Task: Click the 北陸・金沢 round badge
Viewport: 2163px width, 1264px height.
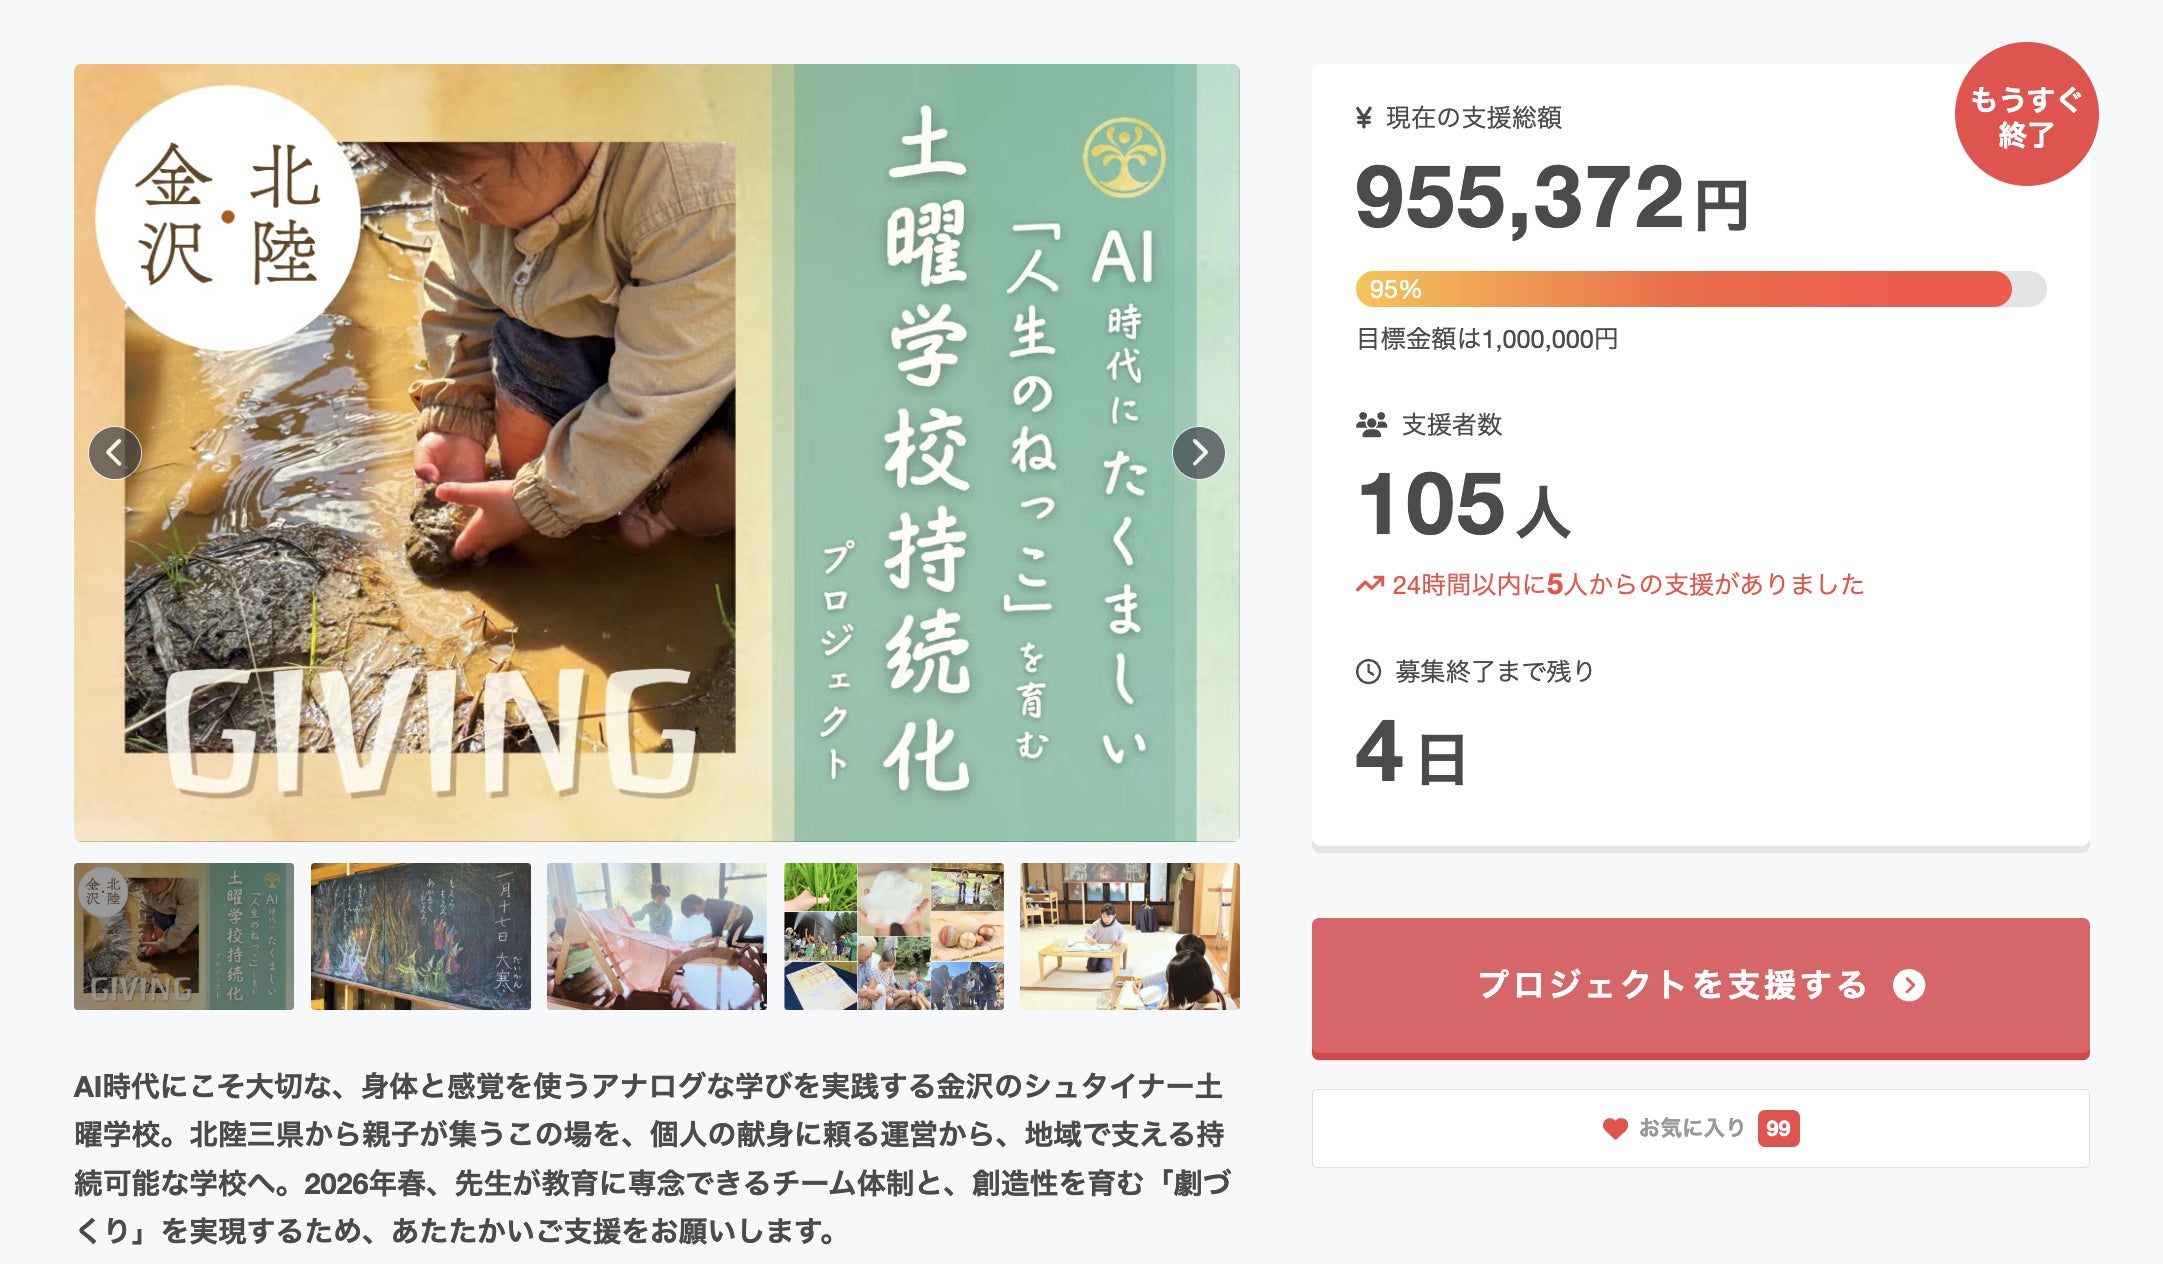Action: [228, 217]
